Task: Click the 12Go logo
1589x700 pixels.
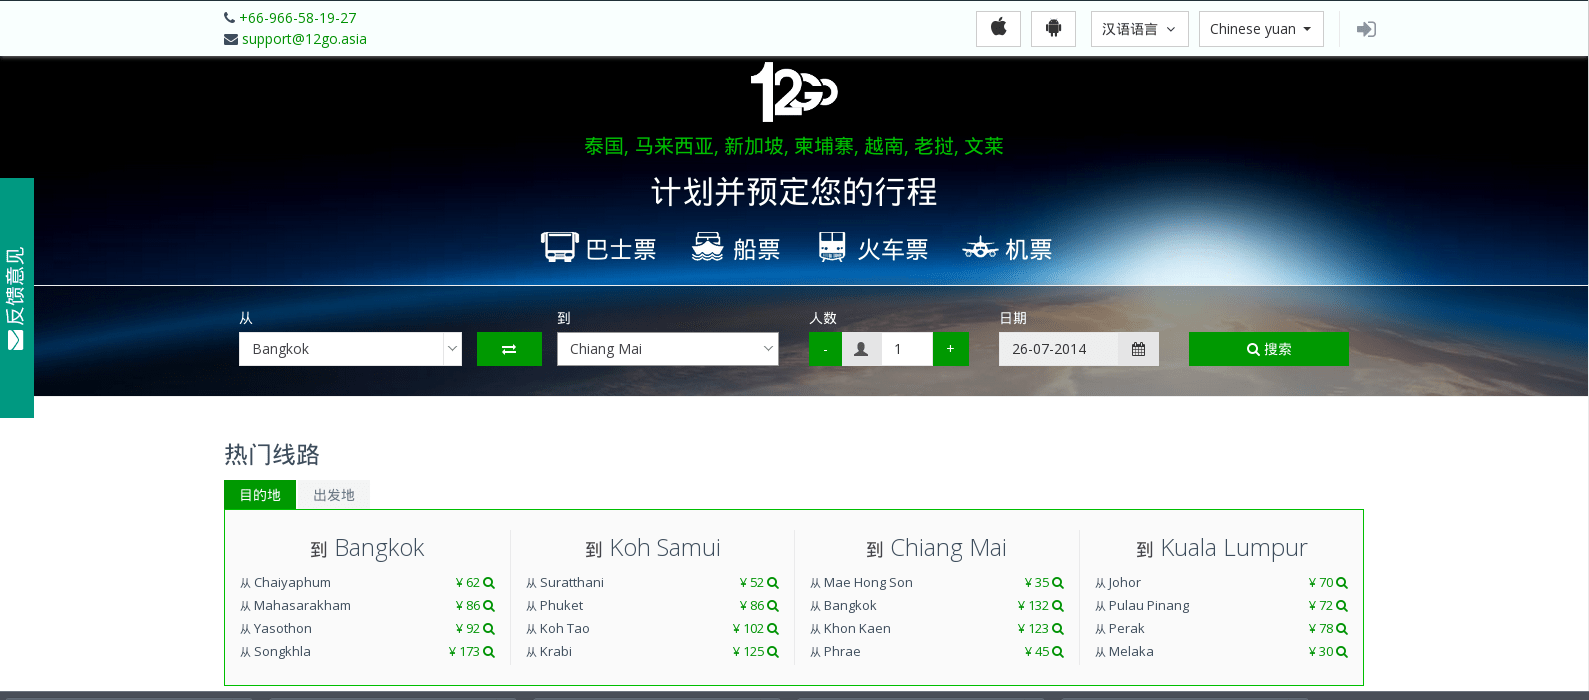Action: [794, 92]
